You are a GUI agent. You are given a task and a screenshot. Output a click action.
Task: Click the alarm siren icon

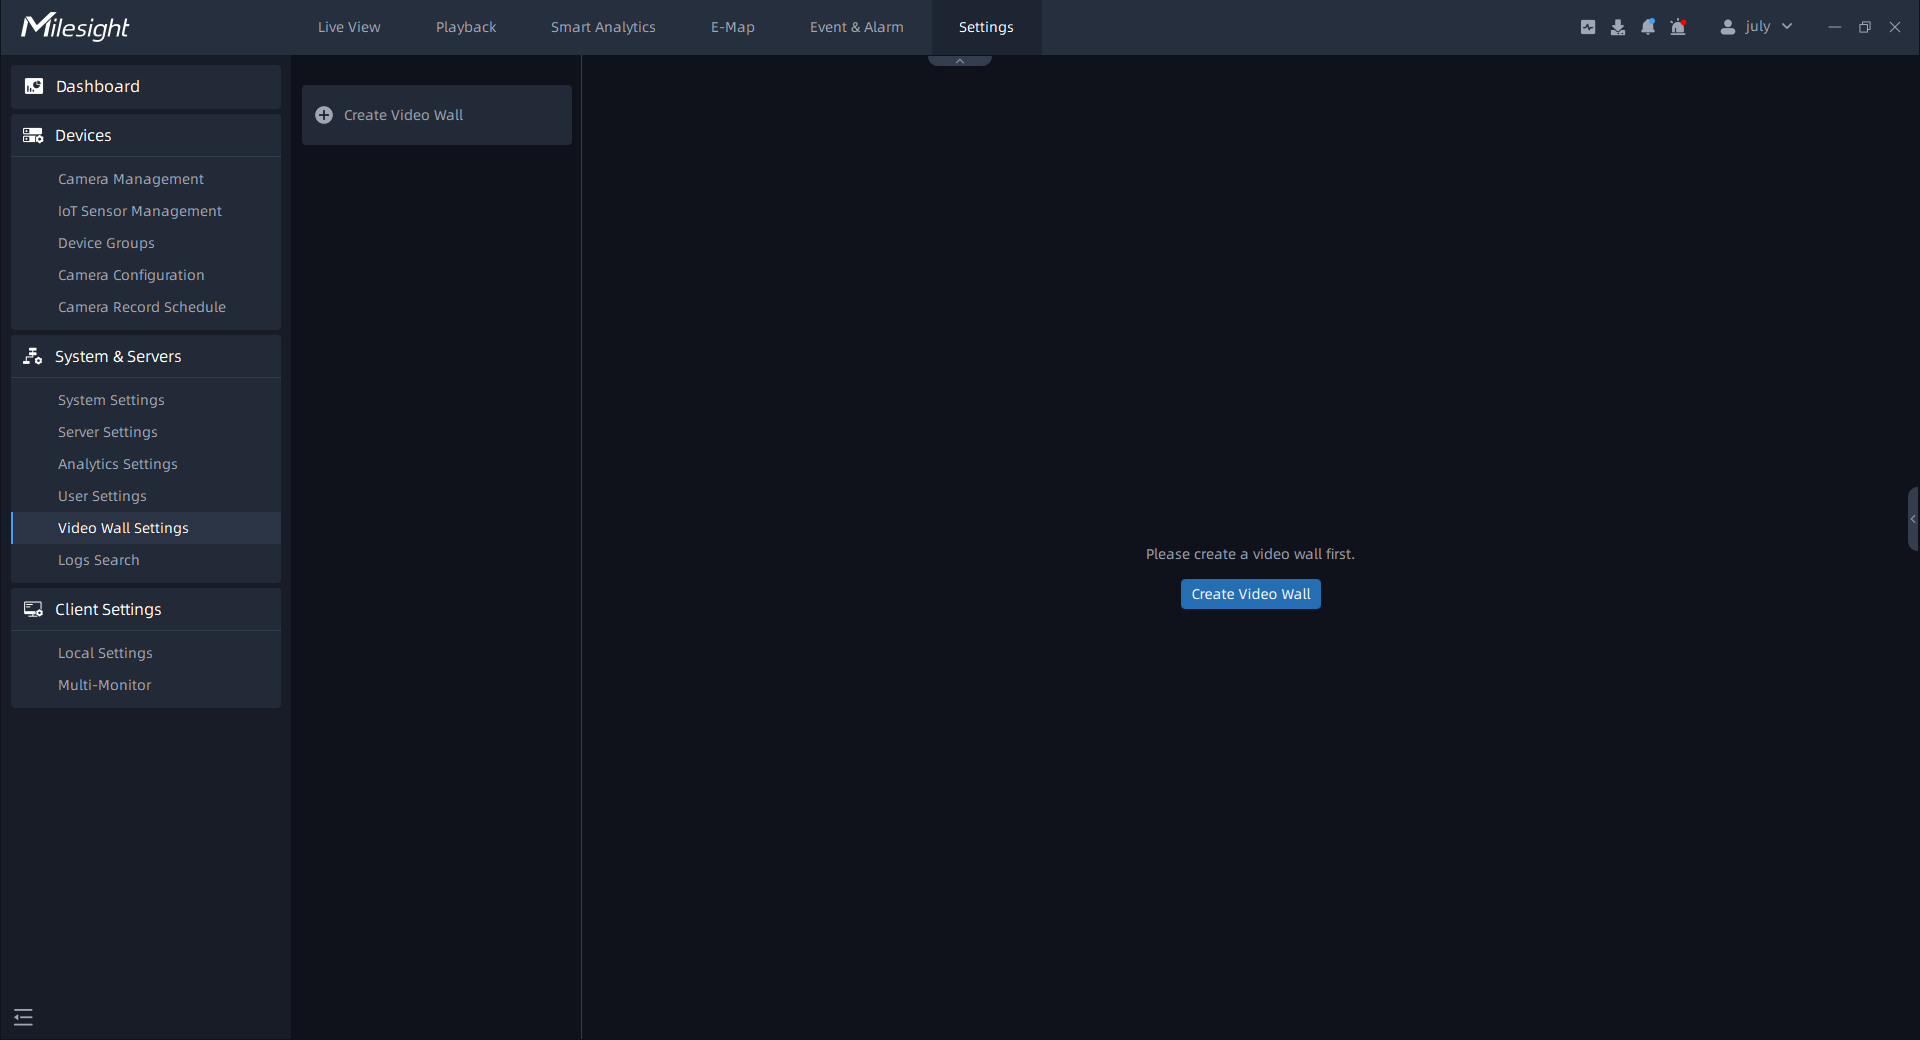point(1678,27)
